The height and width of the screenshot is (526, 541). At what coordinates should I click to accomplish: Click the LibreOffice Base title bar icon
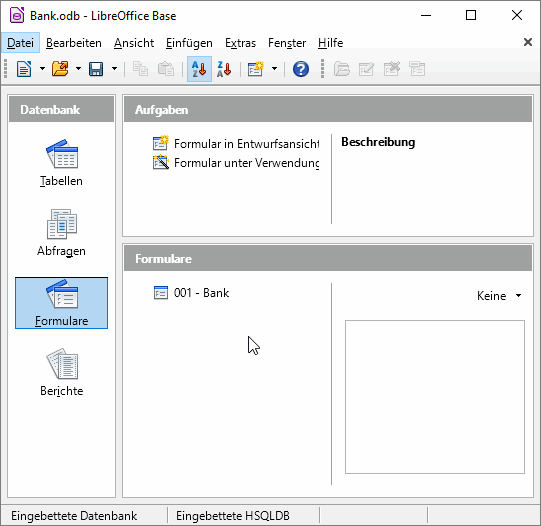17,16
